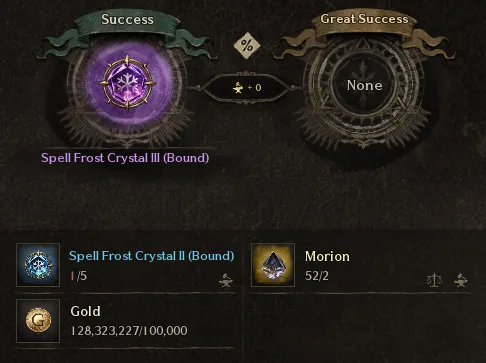Click the anvil icon under Spell Frost Crystal II
This screenshot has height=363, width=486.
pos(226,280)
